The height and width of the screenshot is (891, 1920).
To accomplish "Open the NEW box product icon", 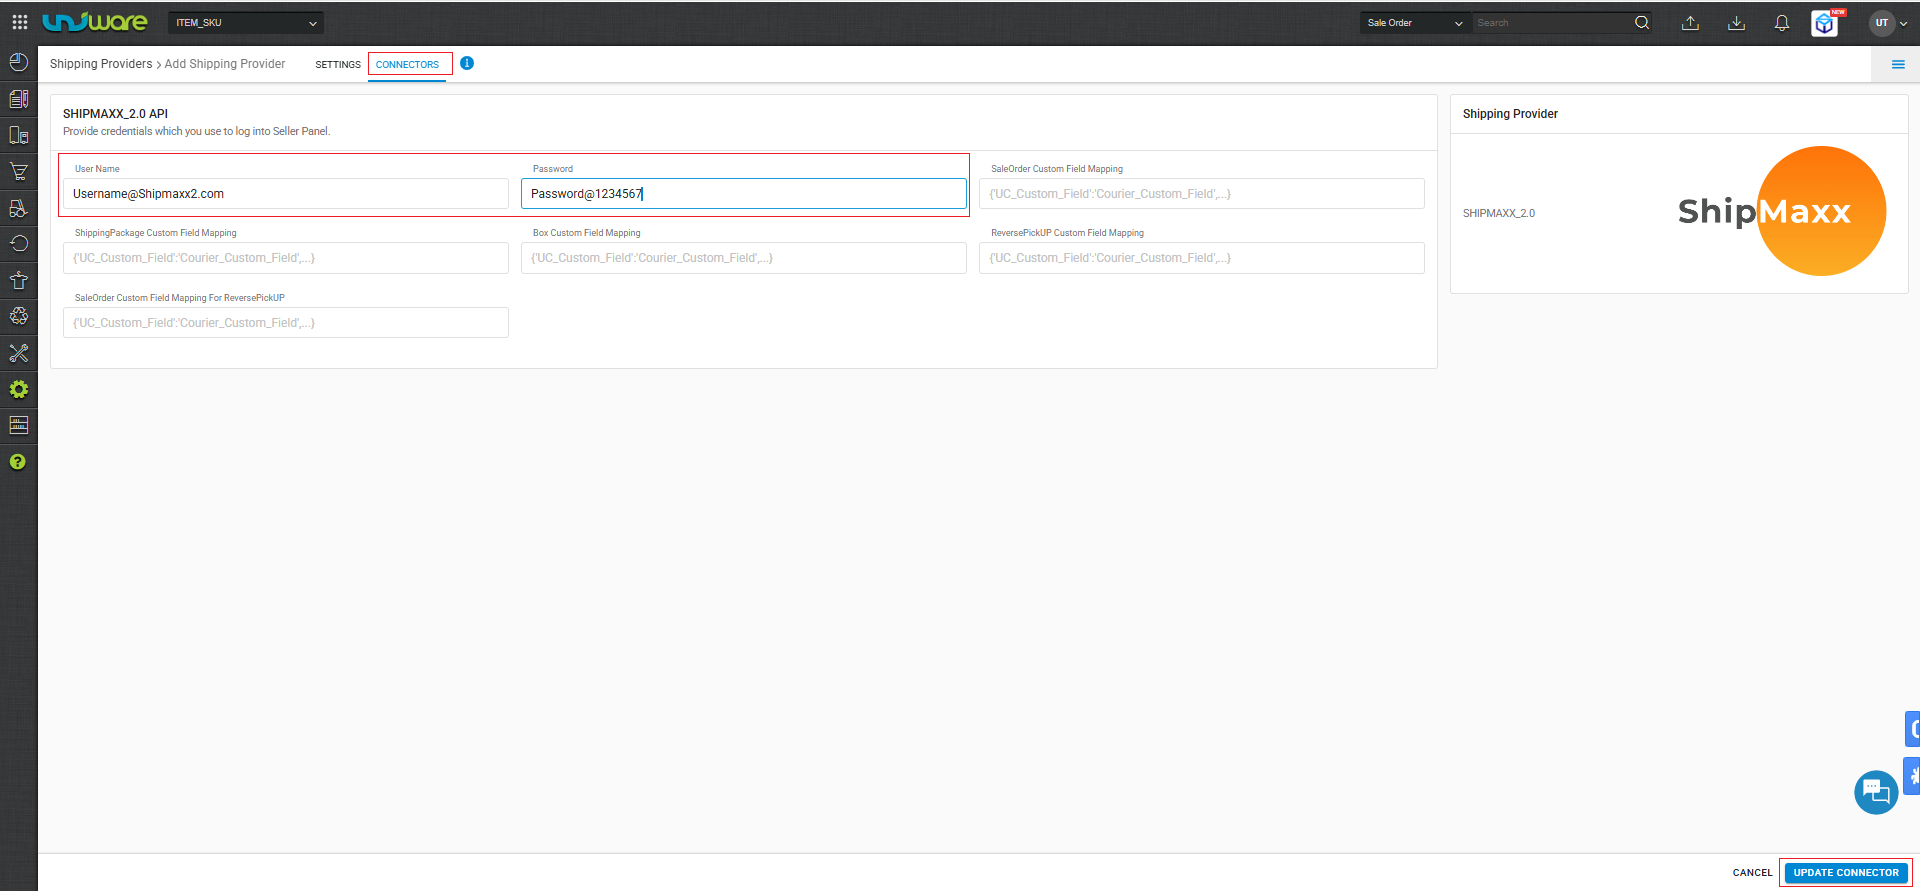I will [1826, 23].
